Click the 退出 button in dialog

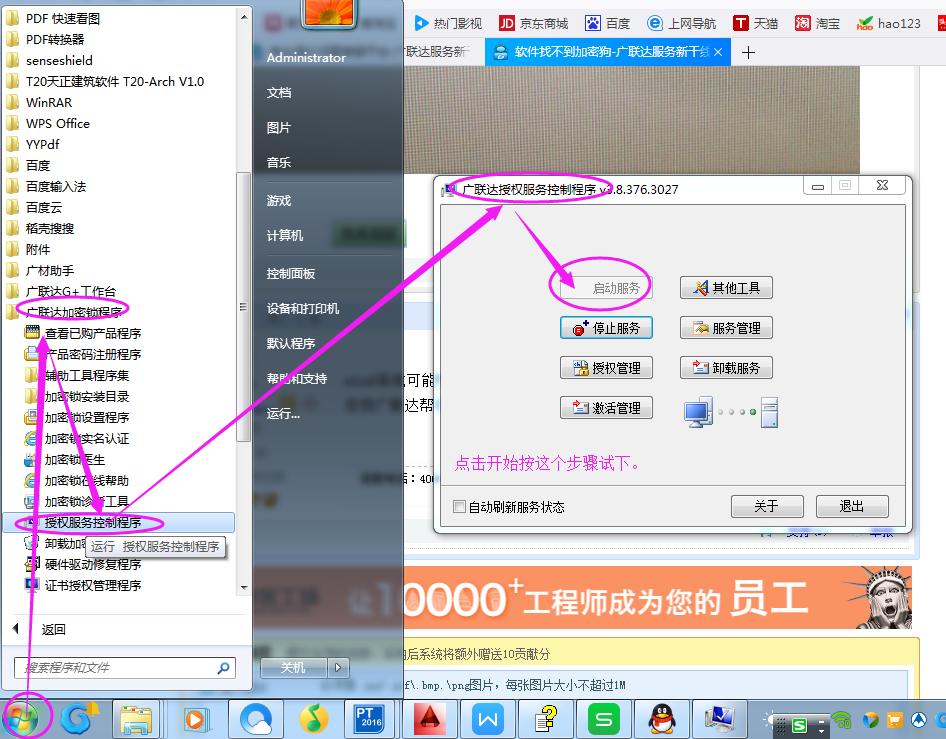(x=852, y=506)
